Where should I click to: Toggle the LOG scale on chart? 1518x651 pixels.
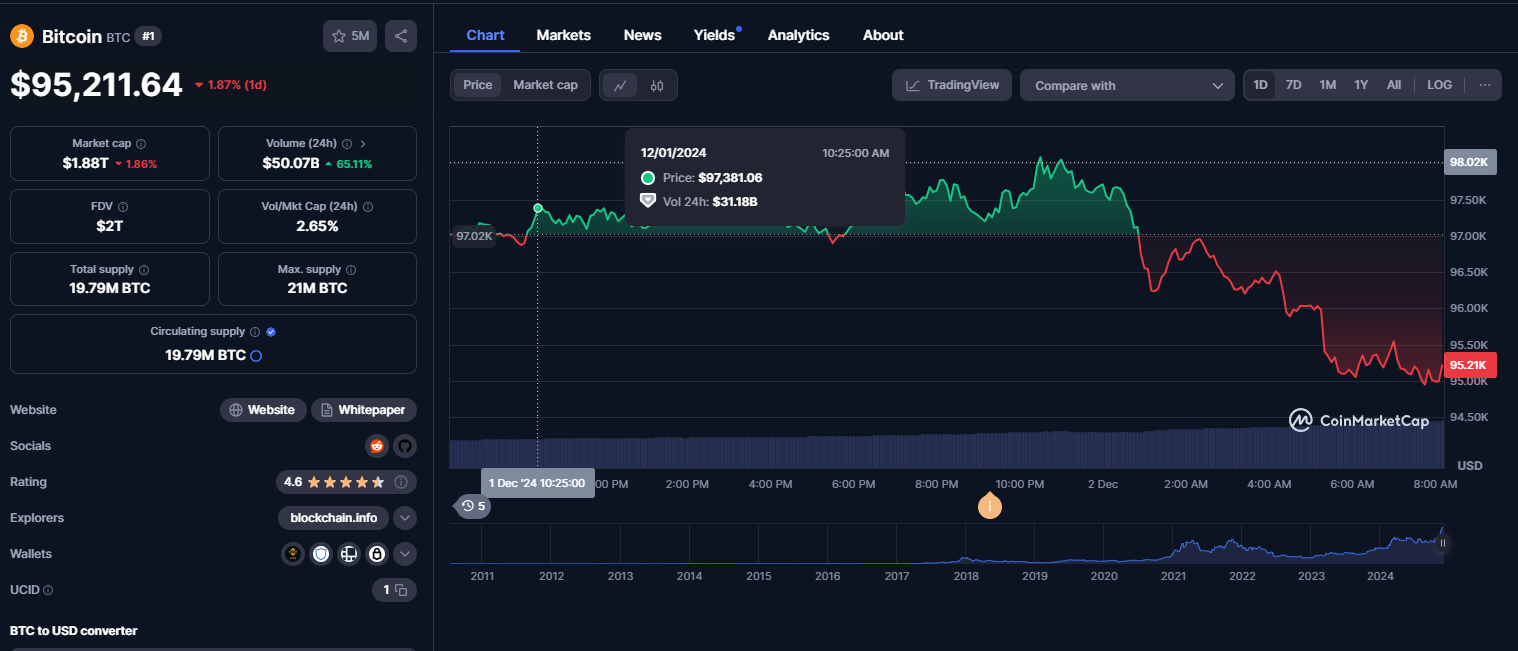tap(1439, 85)
